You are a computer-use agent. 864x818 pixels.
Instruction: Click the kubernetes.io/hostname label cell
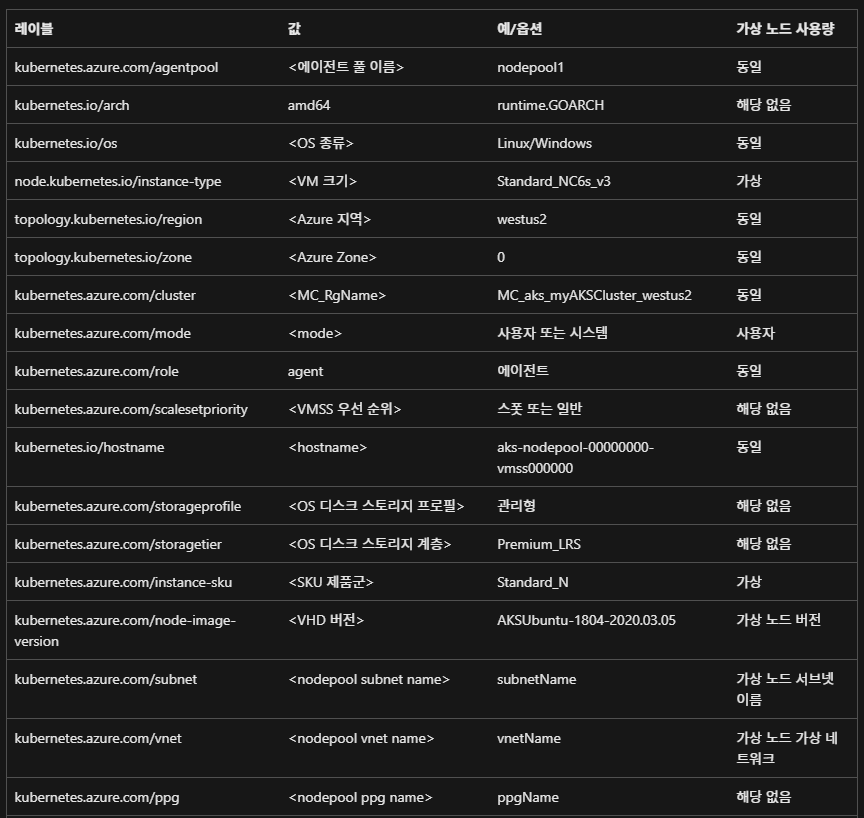pos(89,447)
